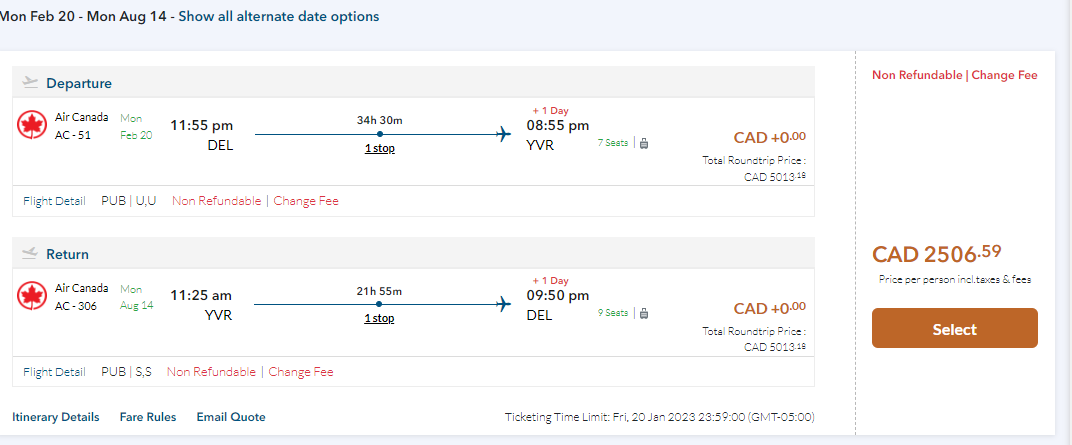Click baggage icon beside 7 Seats

tap(643, 143)
